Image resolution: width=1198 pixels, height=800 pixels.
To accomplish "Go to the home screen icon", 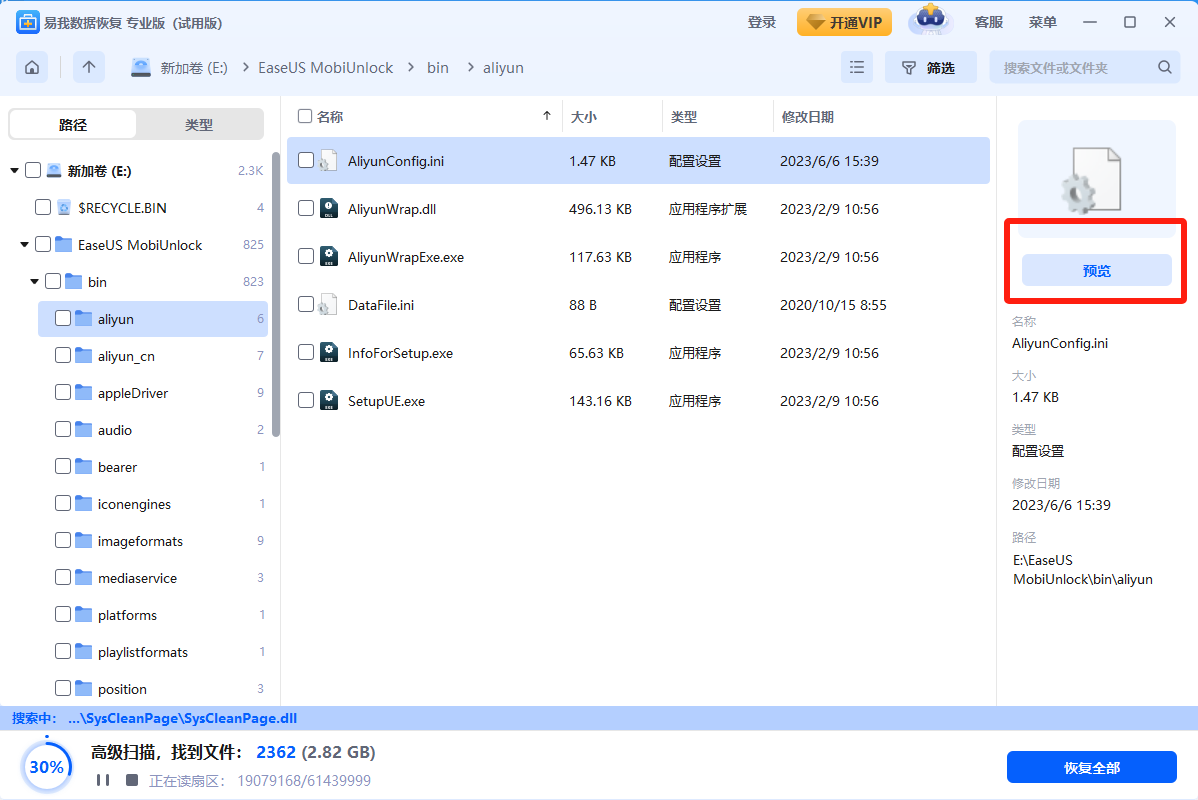I will pyautogui.click(x=32, y=68).
